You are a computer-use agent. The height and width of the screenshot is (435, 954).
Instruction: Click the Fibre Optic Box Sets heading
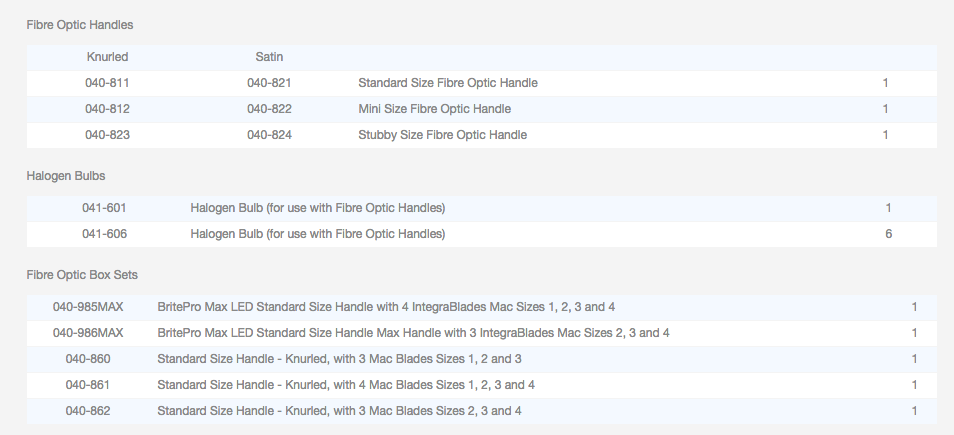pyautogui.click(x=89, y=274)
